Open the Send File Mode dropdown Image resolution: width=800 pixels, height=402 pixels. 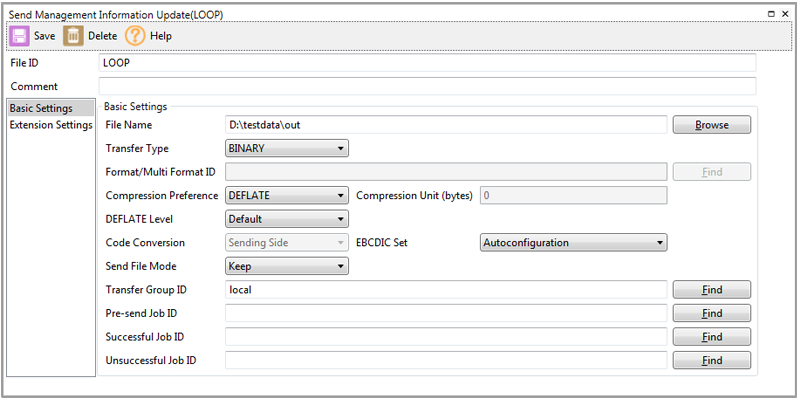[287, 266]
